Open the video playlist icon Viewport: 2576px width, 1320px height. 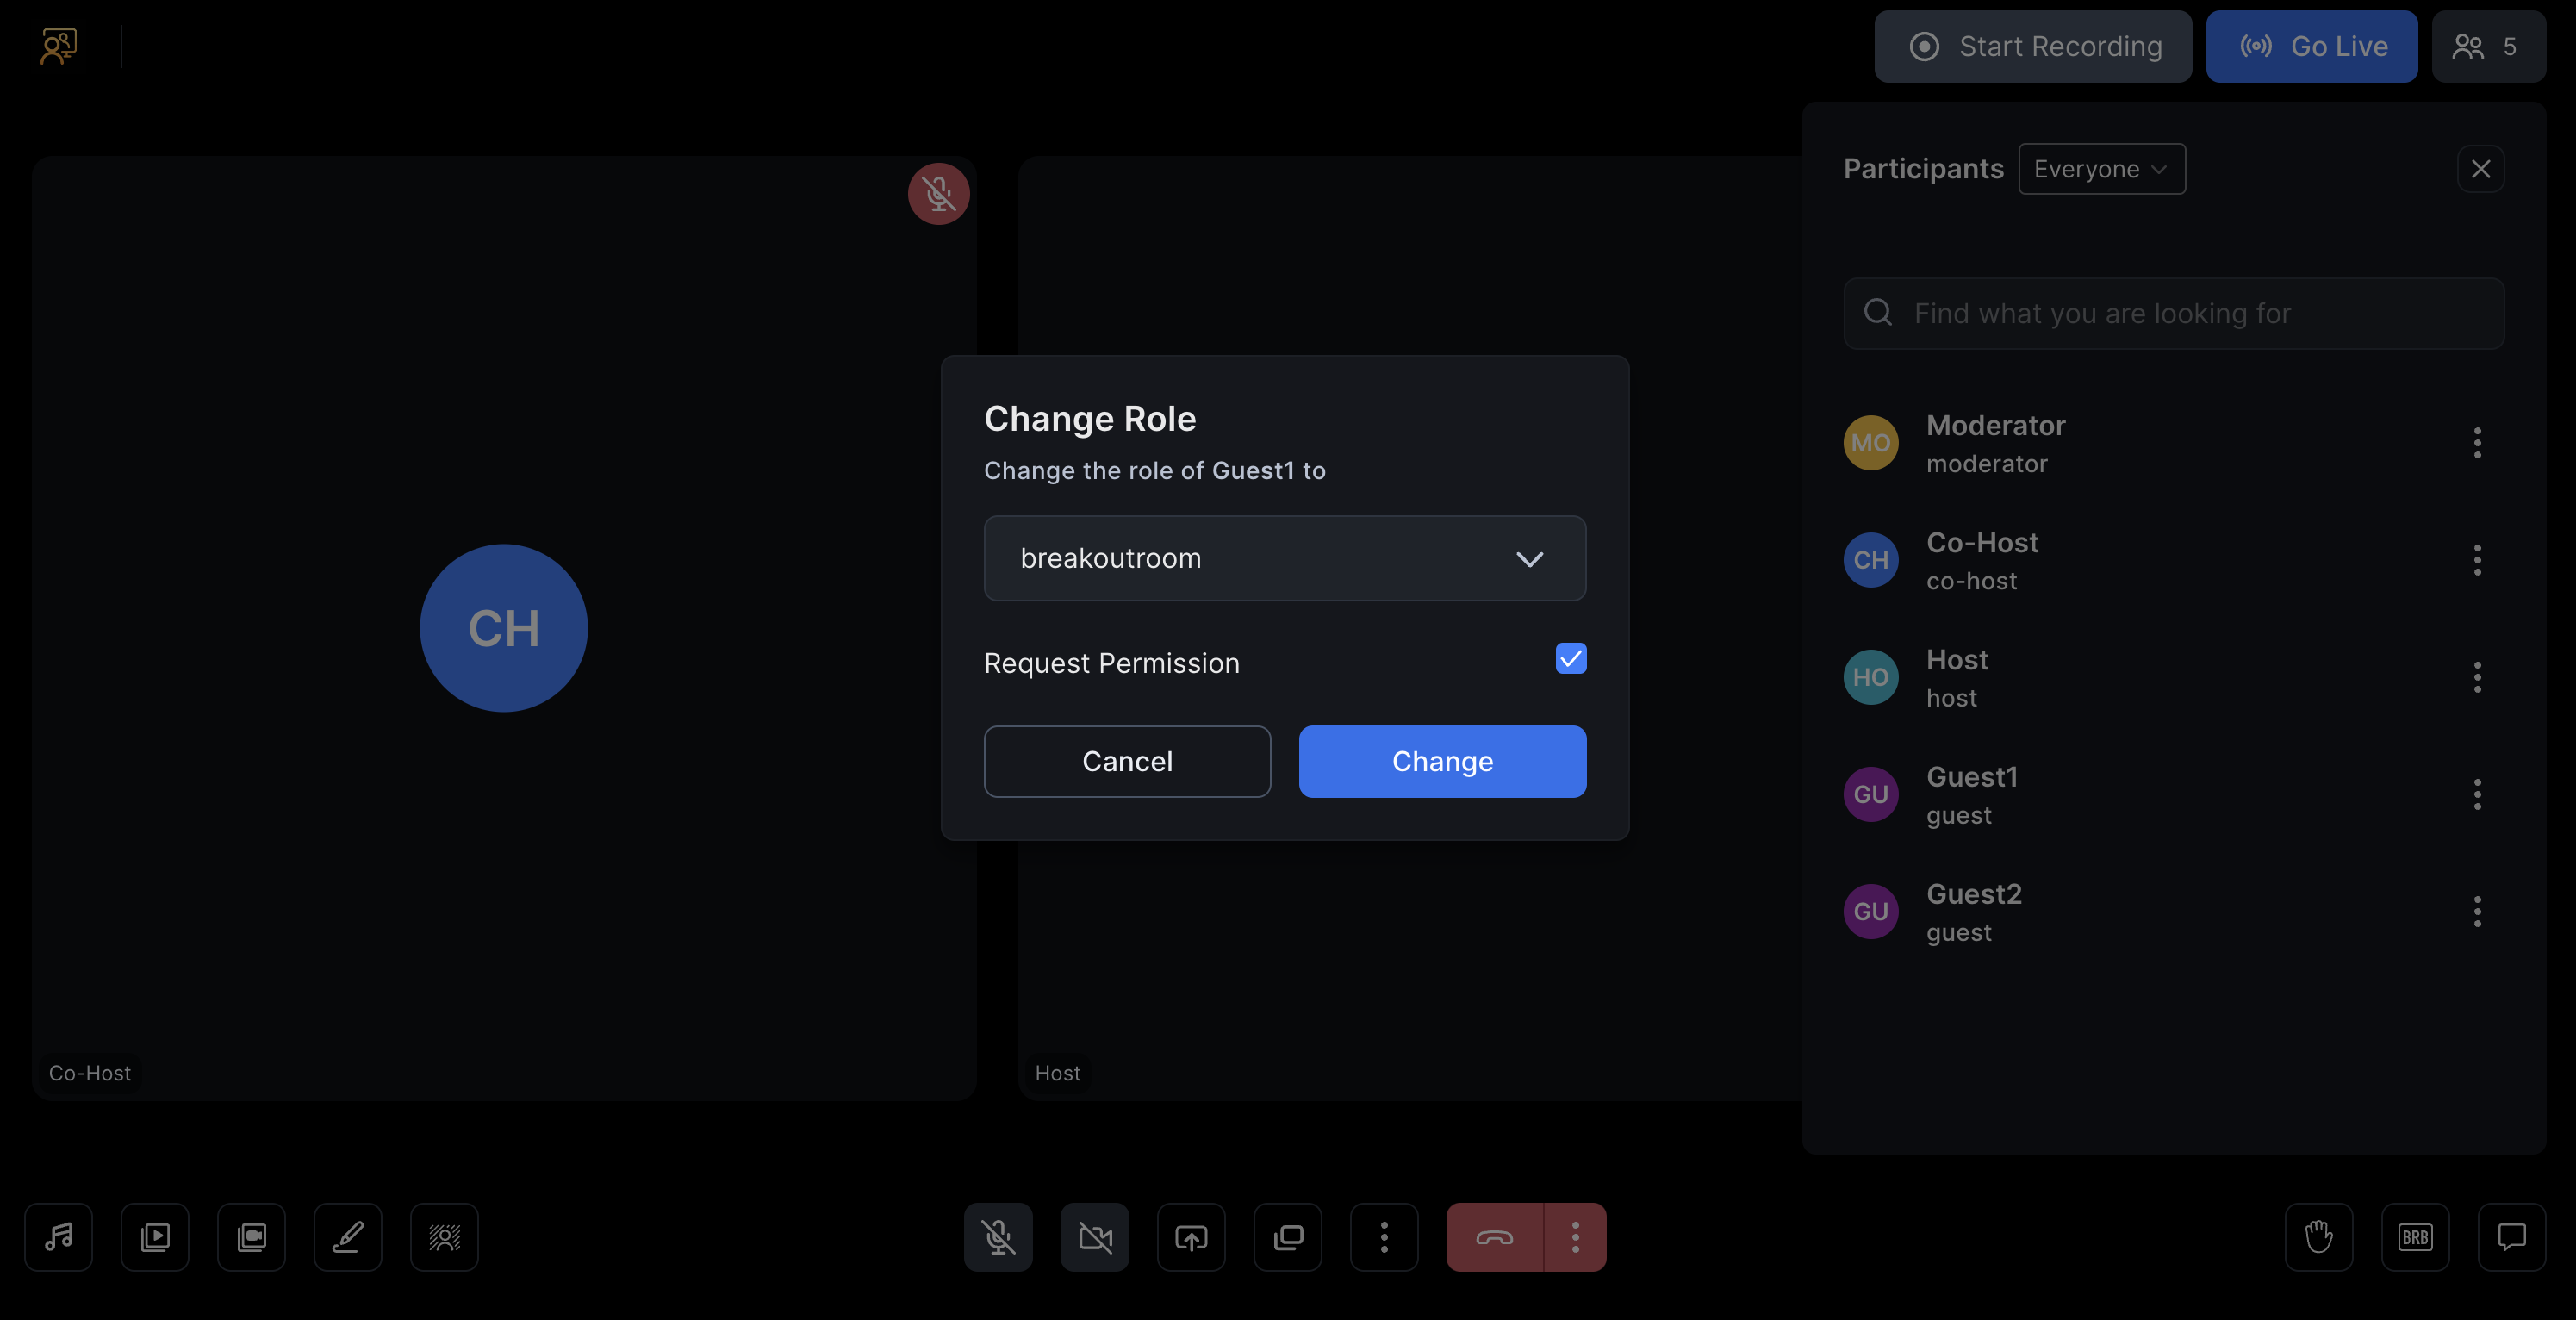[155, 1237]
